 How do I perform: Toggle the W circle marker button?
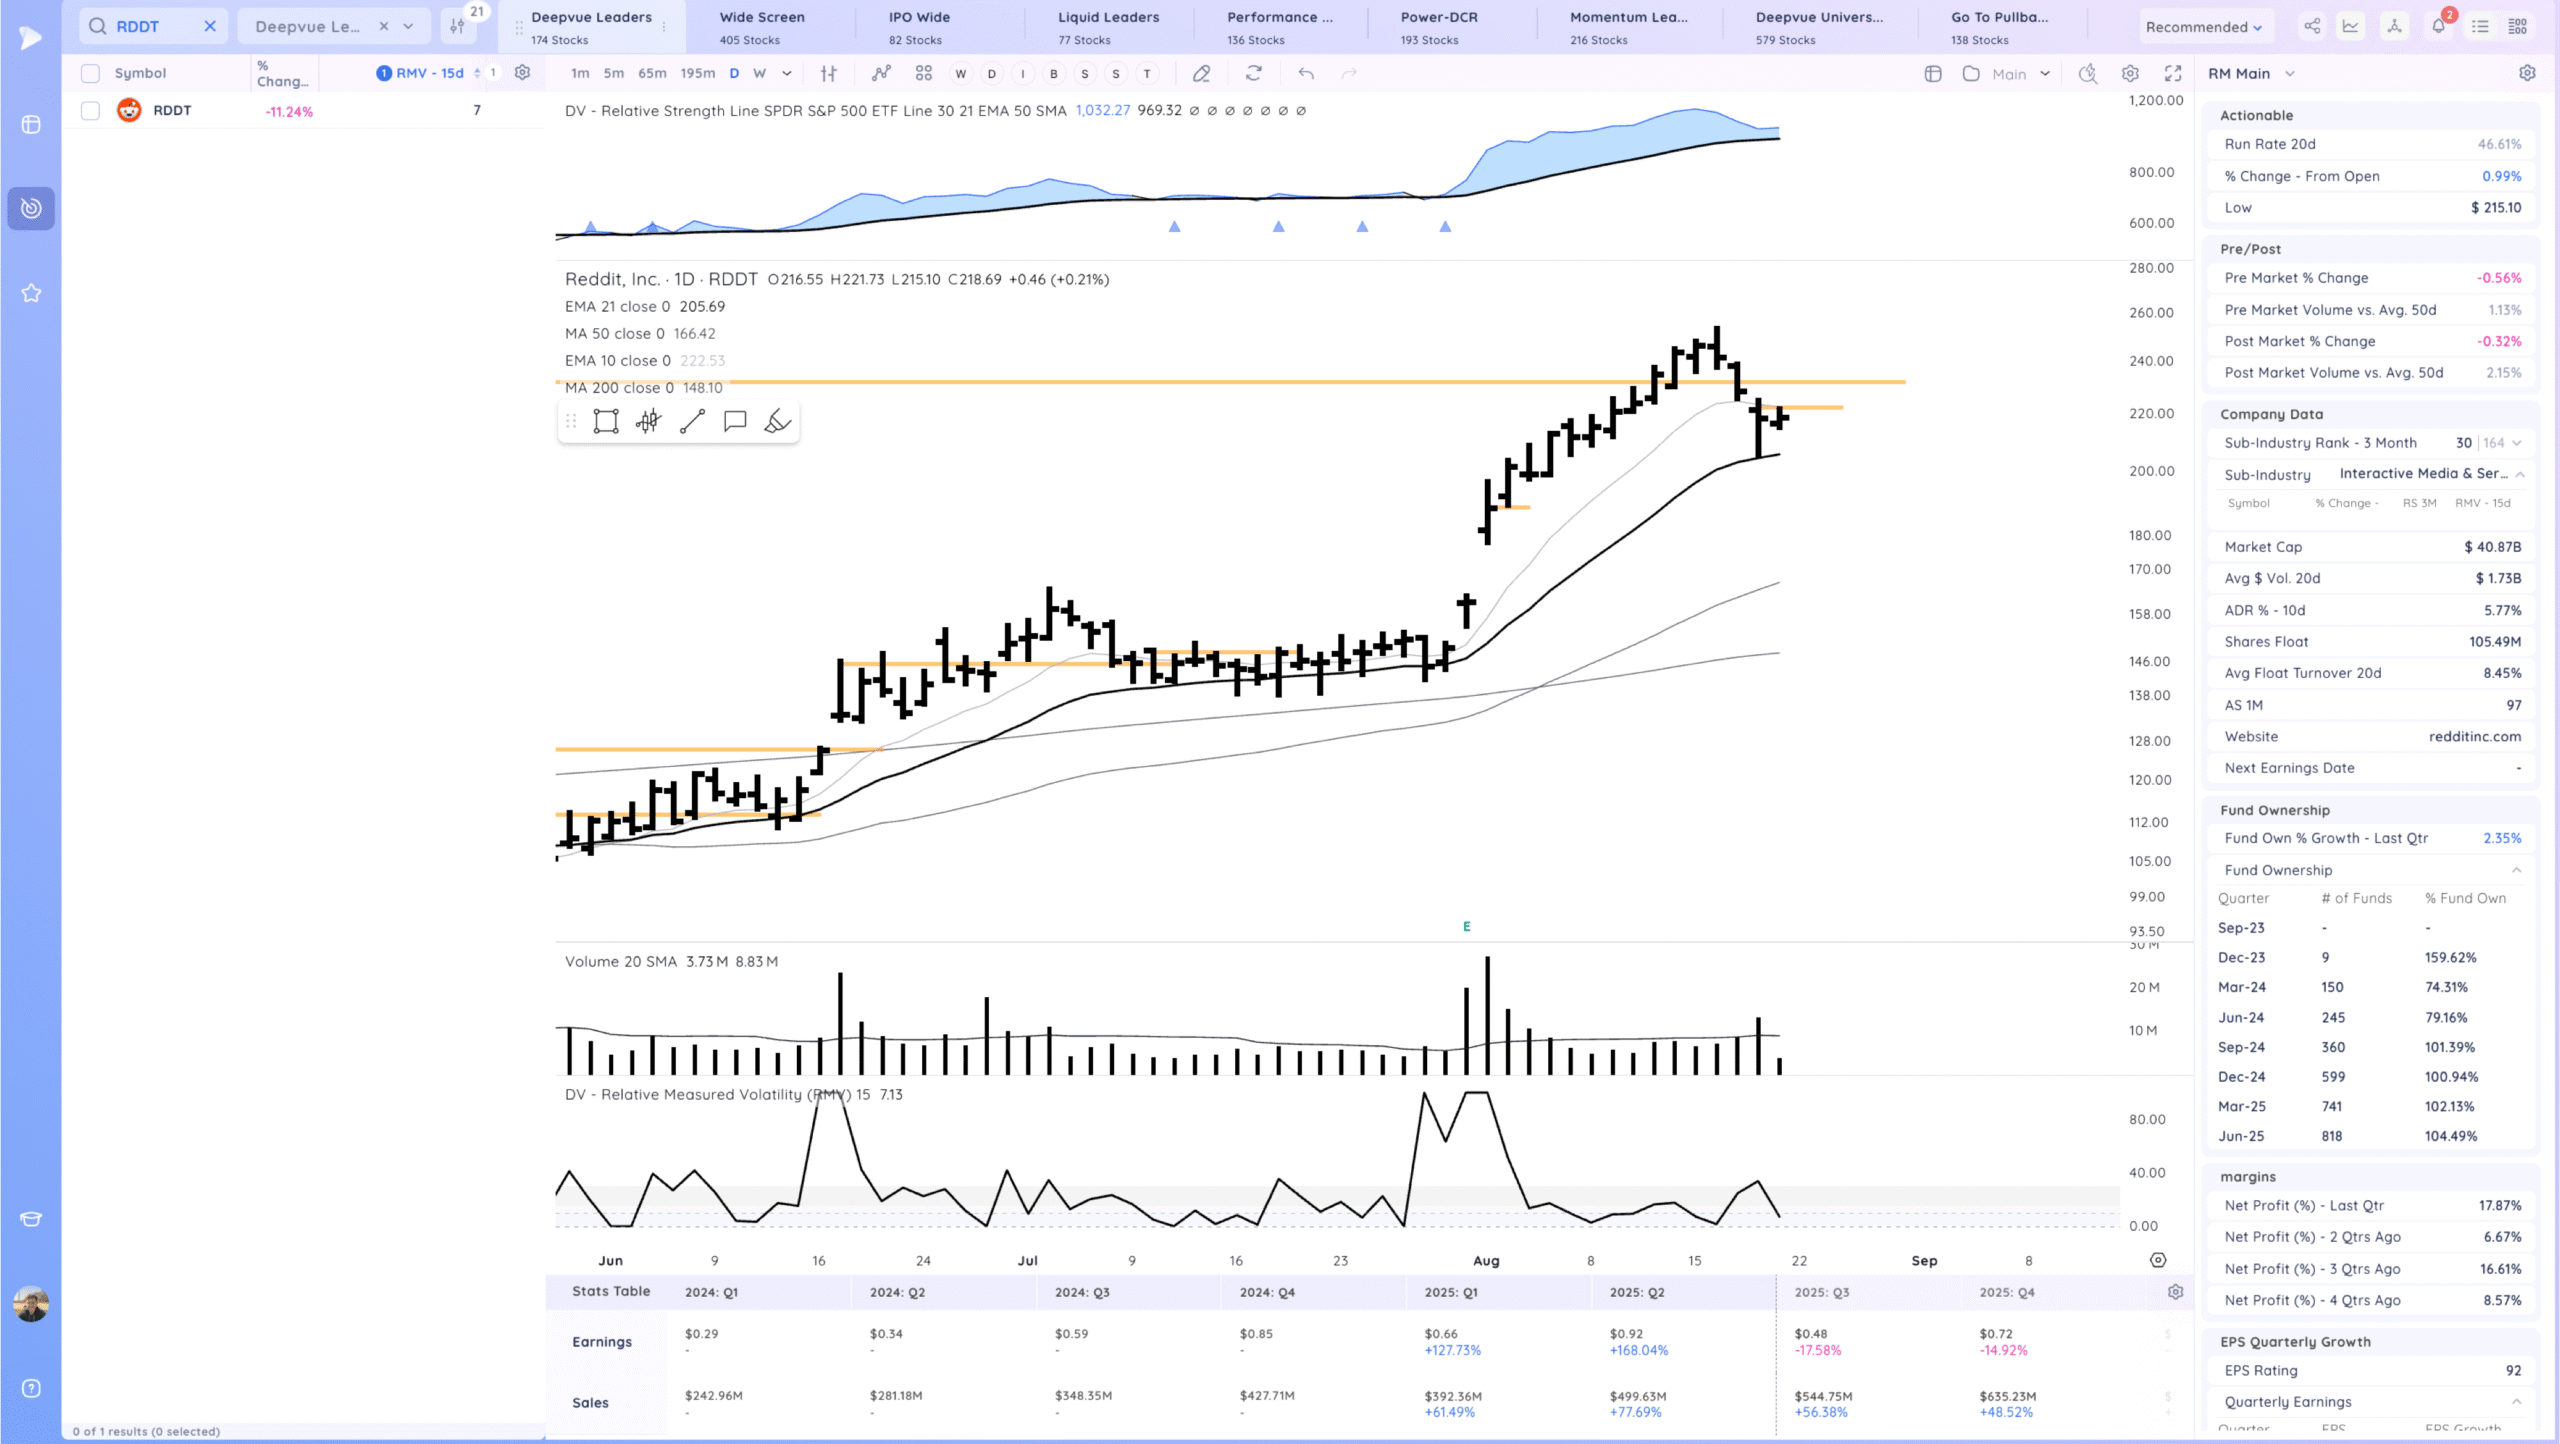tap(961, 73)
